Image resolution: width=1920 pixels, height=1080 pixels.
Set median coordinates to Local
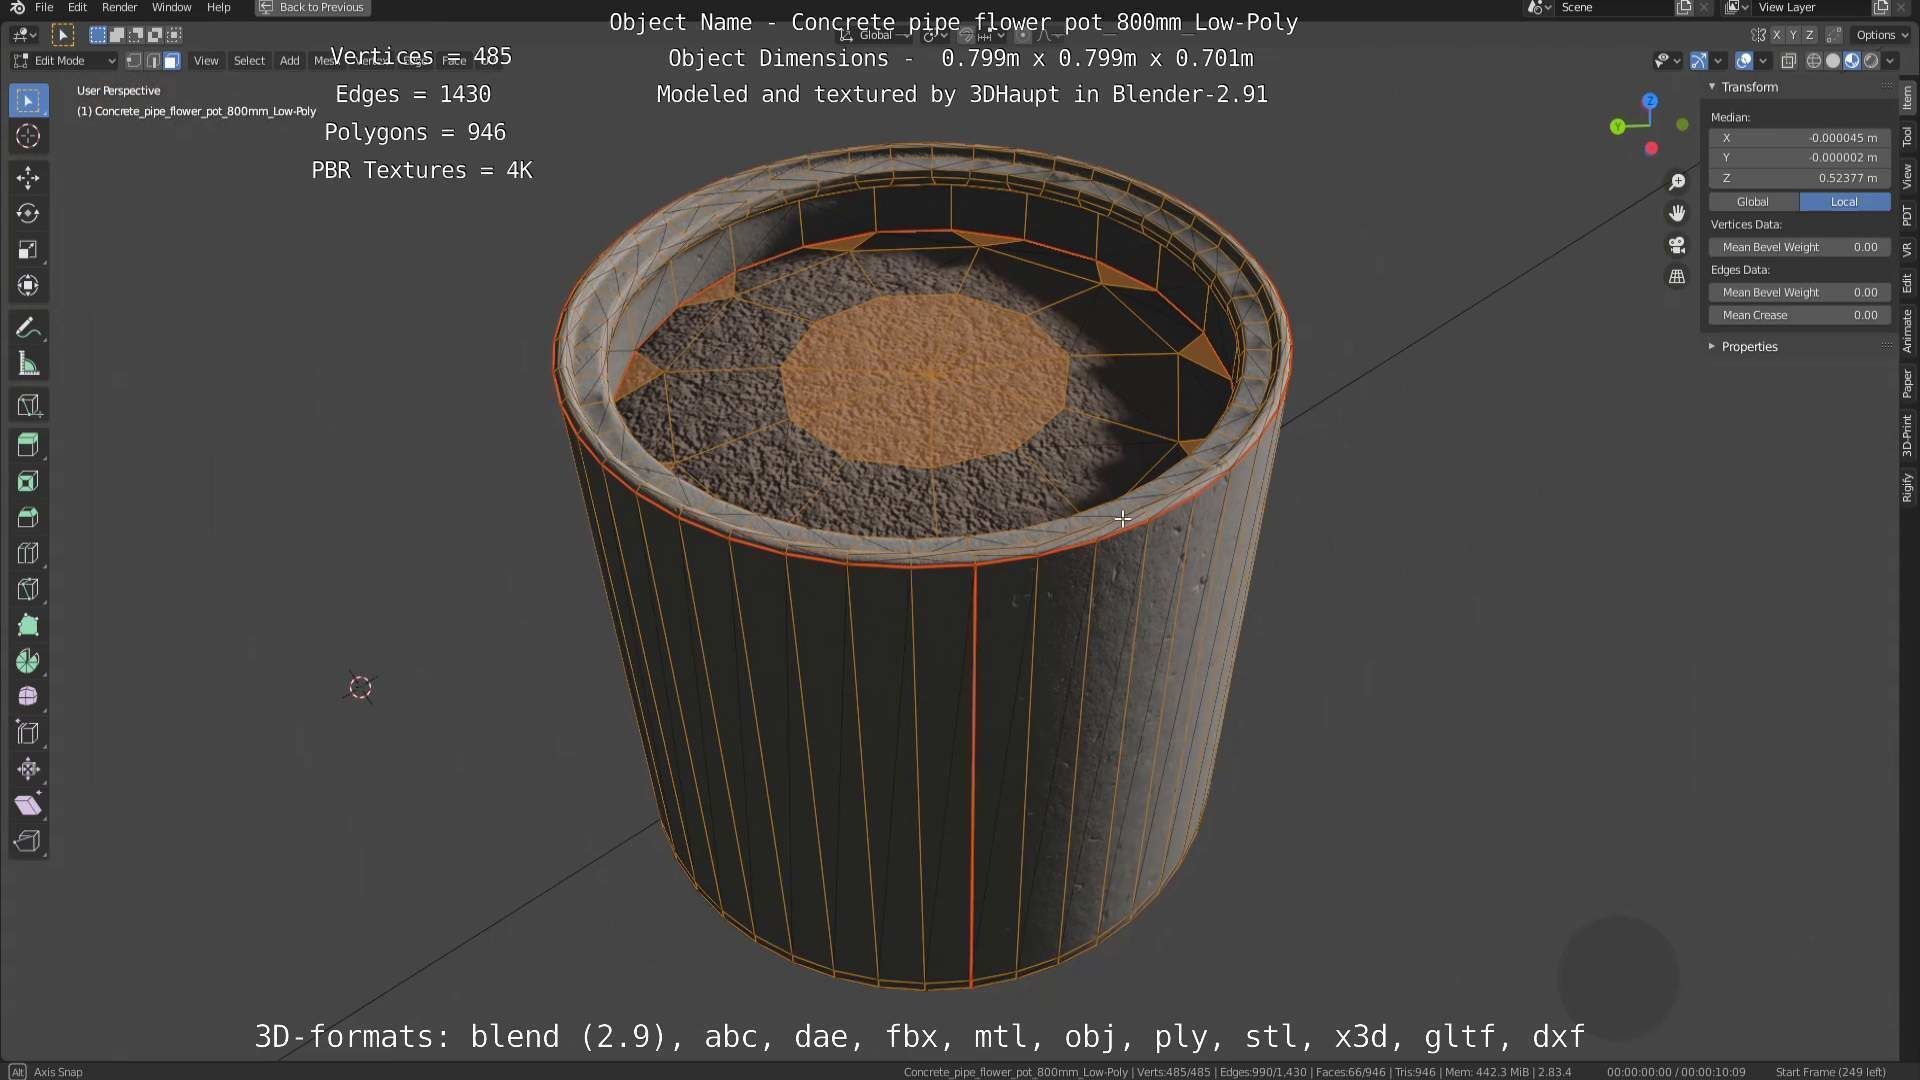(x=1845, y=202)
